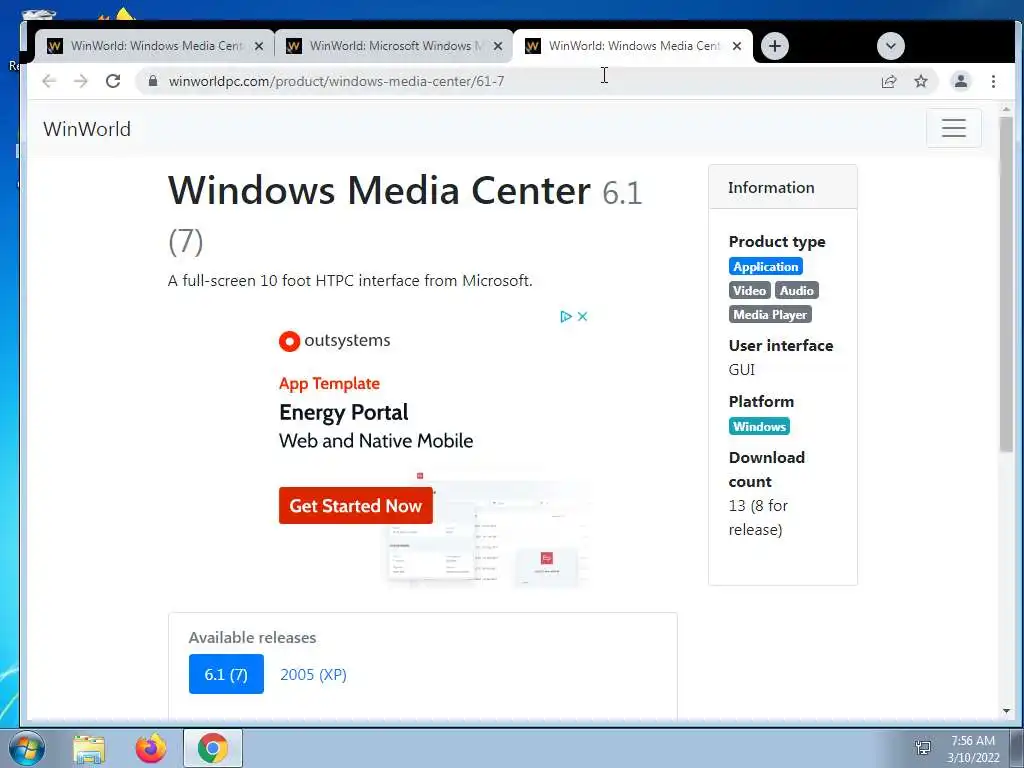This screenshot has width=1024, height=768.
Task: Close the Microsoft Windows tab
Action: coord(498,46)
